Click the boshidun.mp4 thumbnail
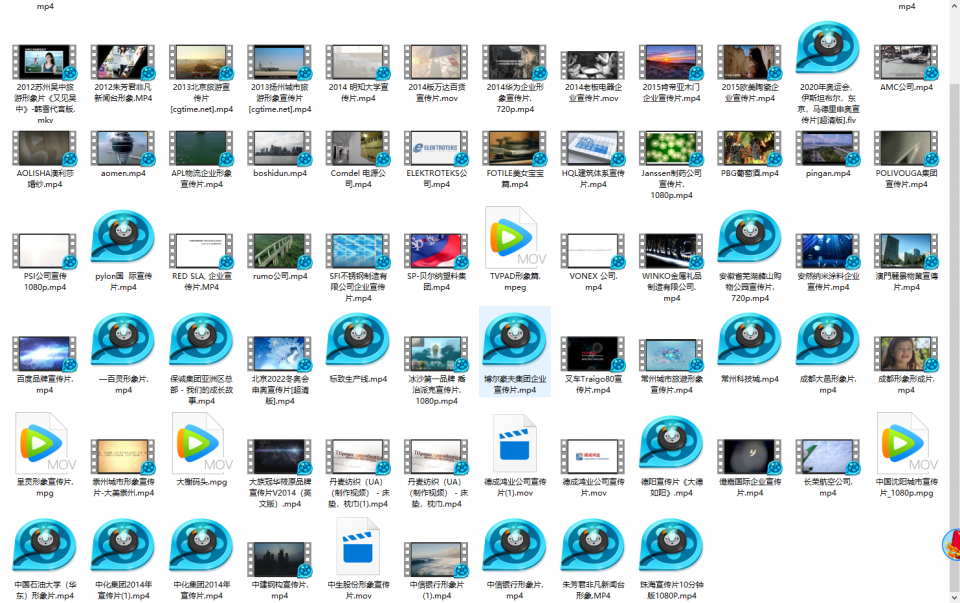Viewport: 960px width, 603px height. 279,148
